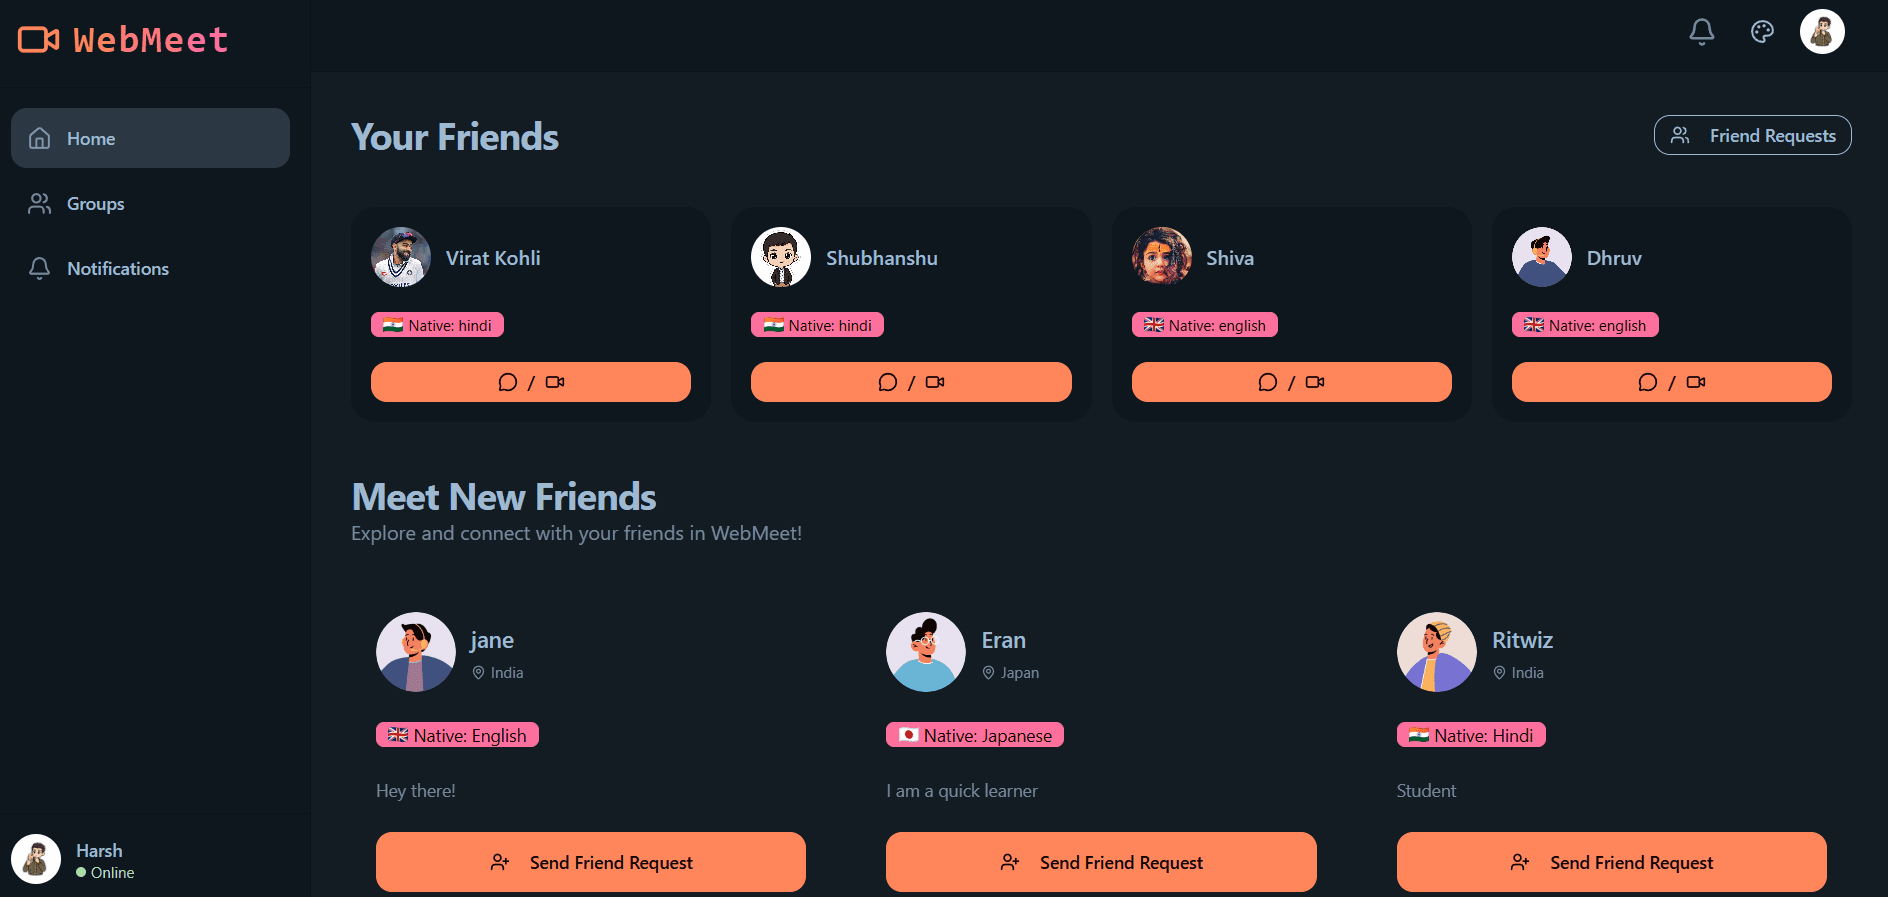1888x897 pixels.
Task: Open your profile from the top-right avatar
Action: tap(1822, 31)
